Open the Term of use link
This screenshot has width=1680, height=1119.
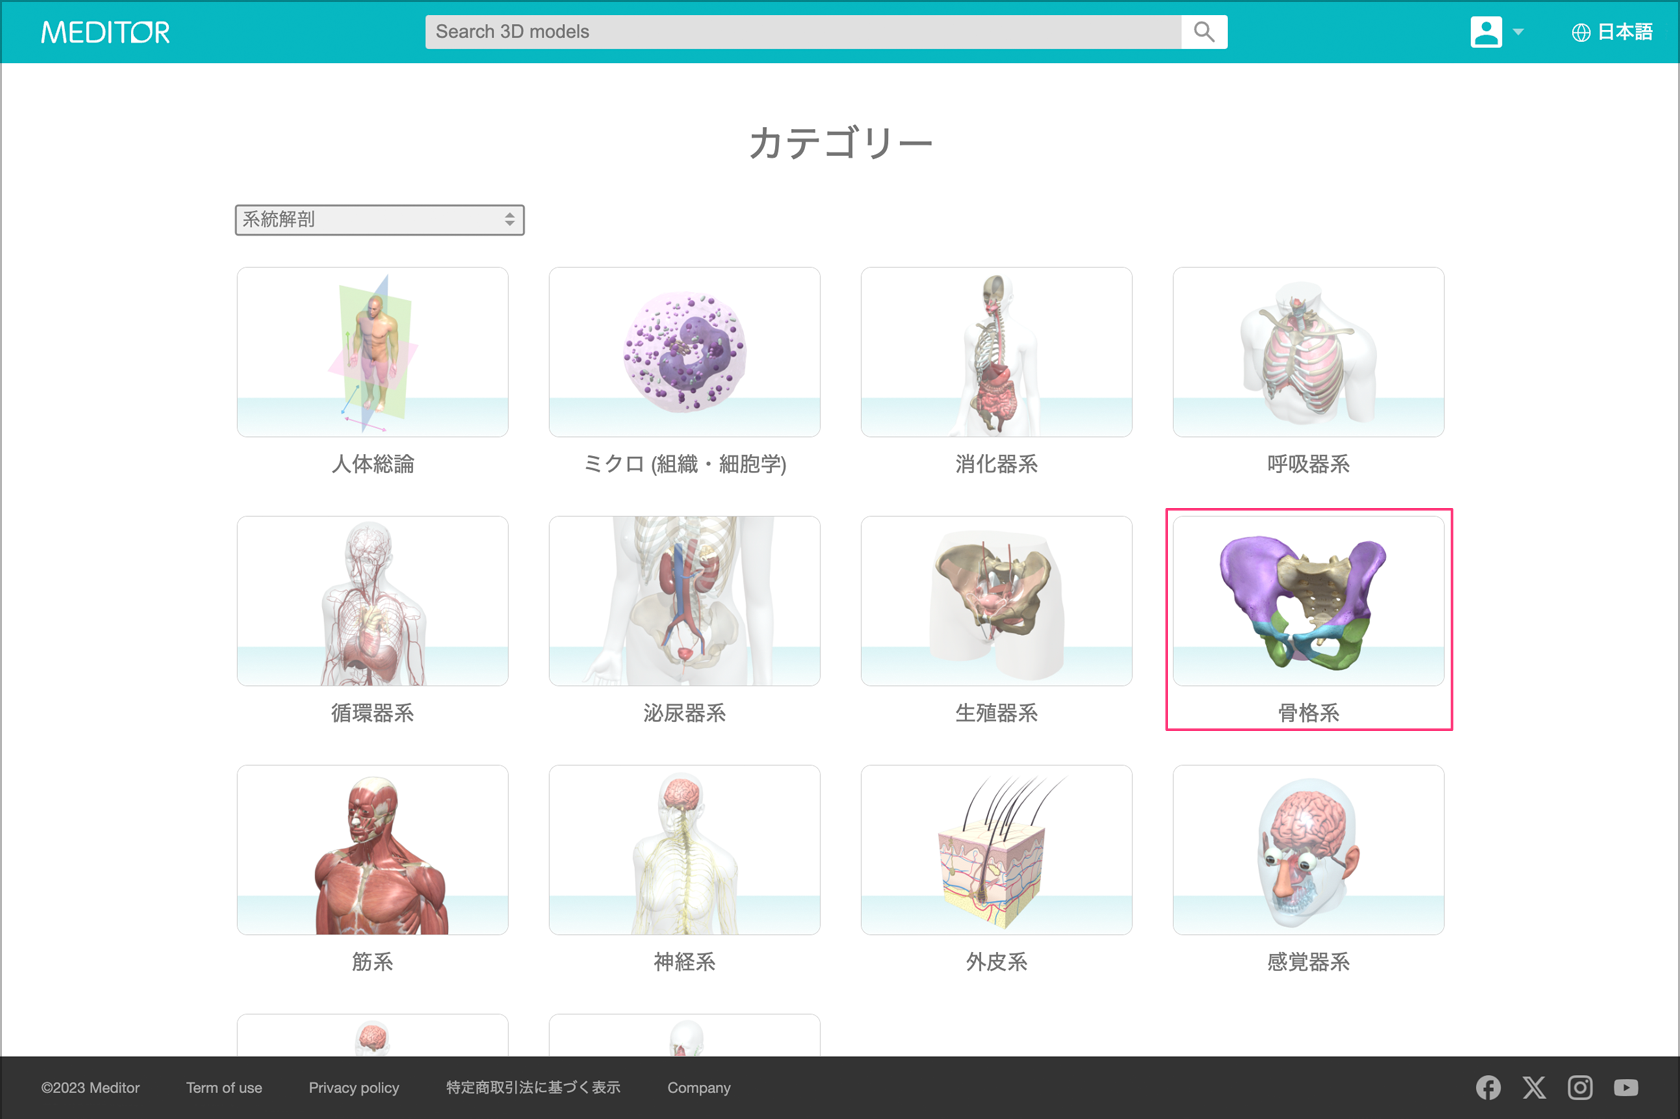tap(224, 1088)
